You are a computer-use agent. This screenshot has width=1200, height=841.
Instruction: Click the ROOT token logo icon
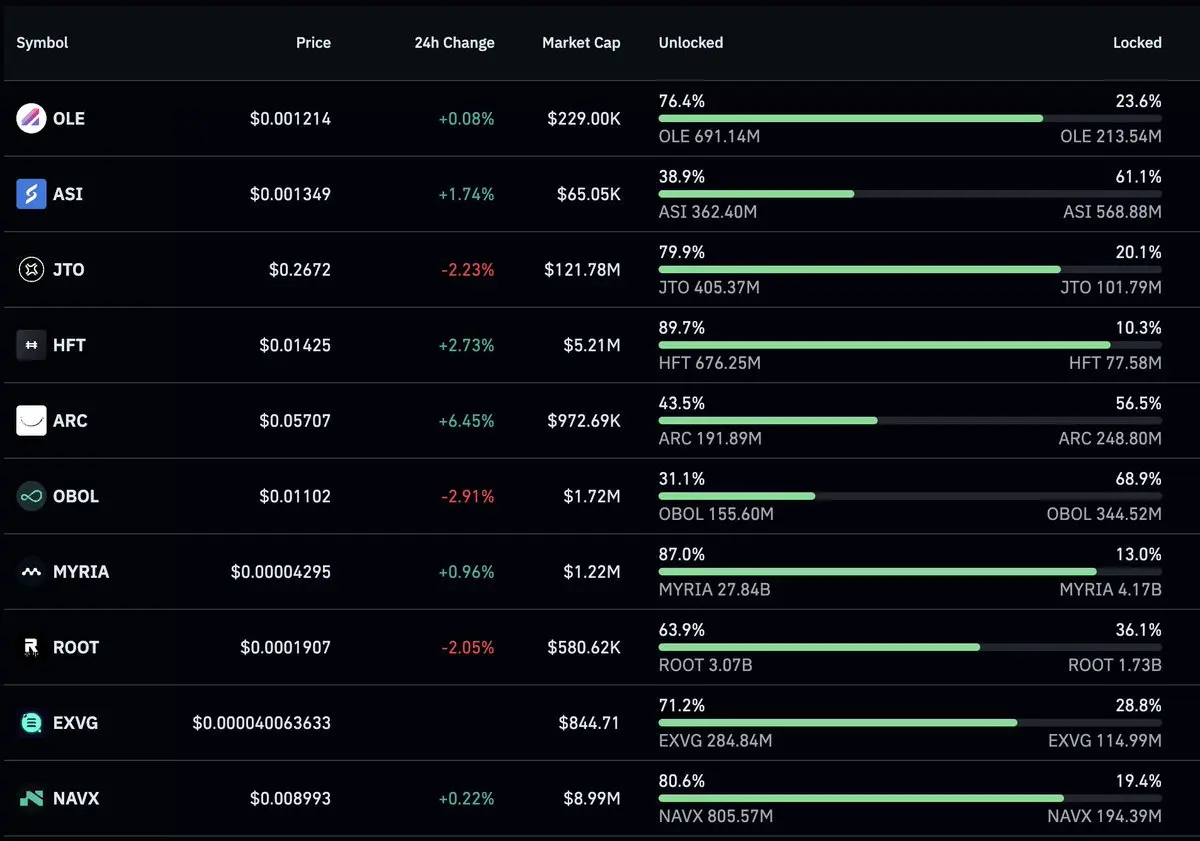tap(31, 647)
